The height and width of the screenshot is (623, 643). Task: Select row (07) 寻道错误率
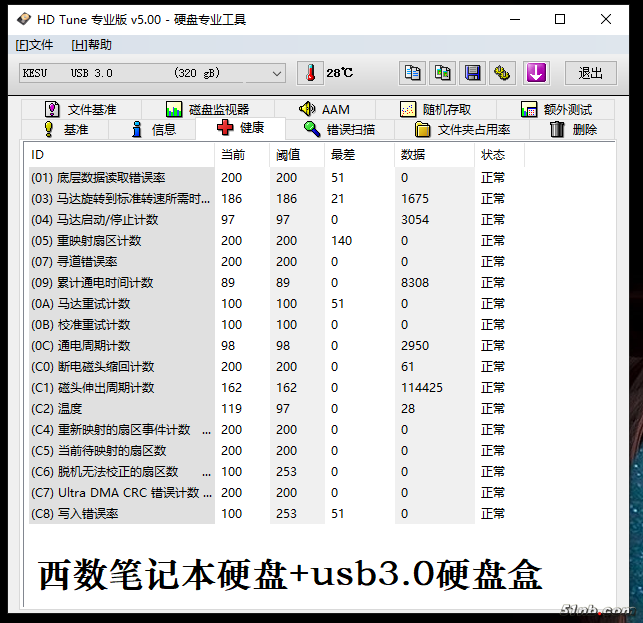coord(277,261)
